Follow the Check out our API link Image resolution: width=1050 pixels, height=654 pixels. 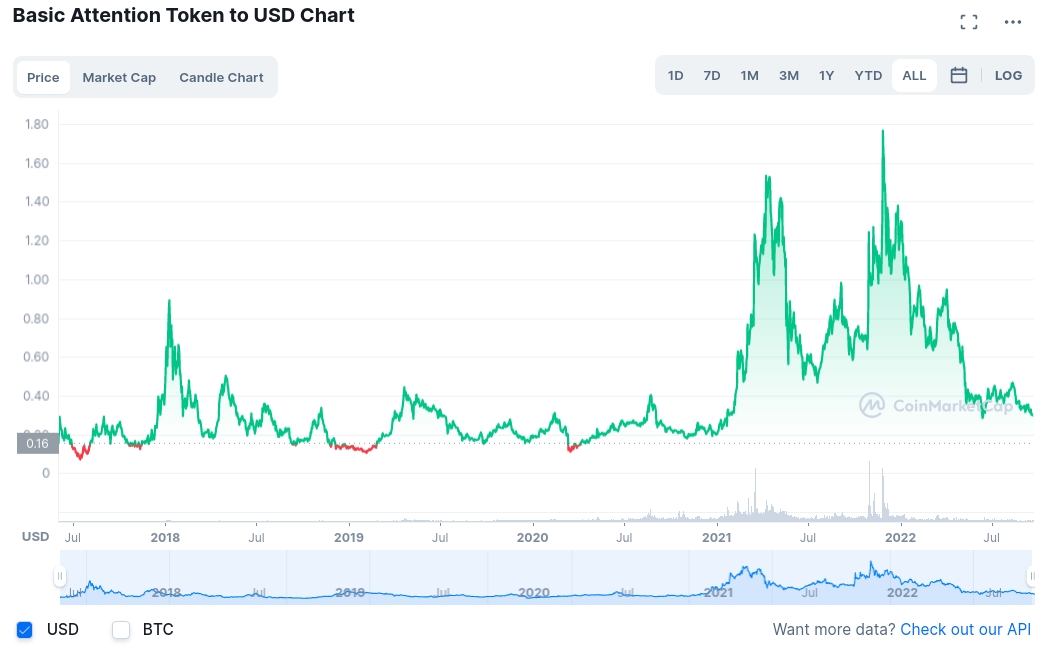coord(966,629)
